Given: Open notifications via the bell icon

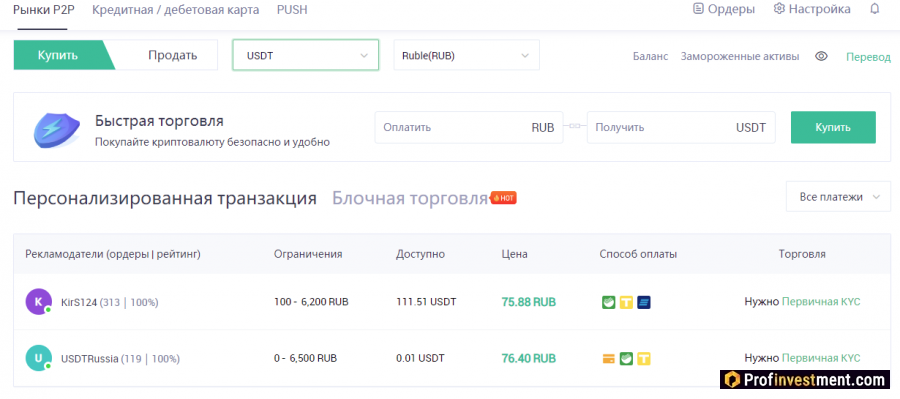Looking at the screenshot, I should [x=875, y=9].
